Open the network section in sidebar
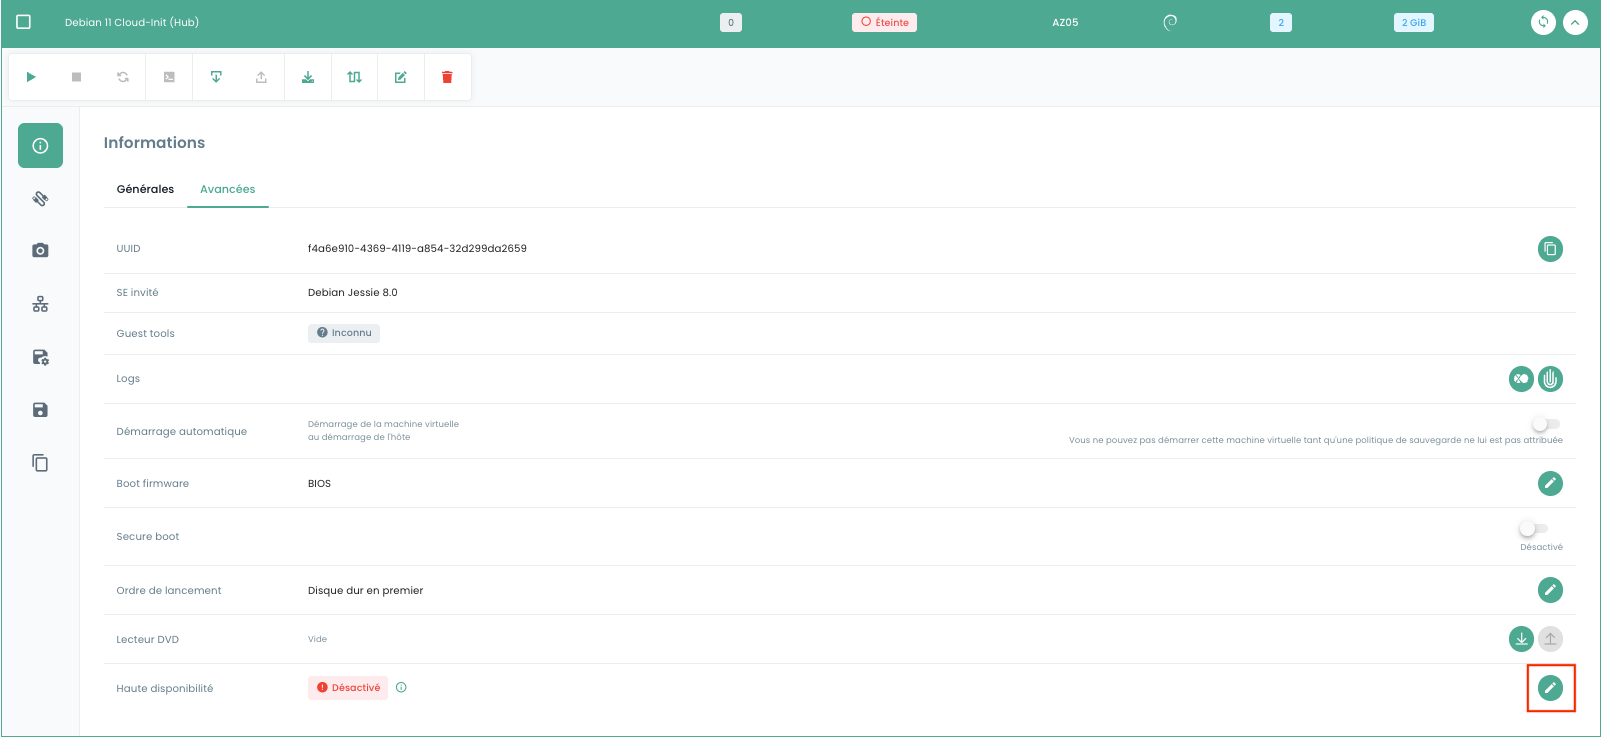Screen dimensions: 1602x737 [x=40, y=304]
